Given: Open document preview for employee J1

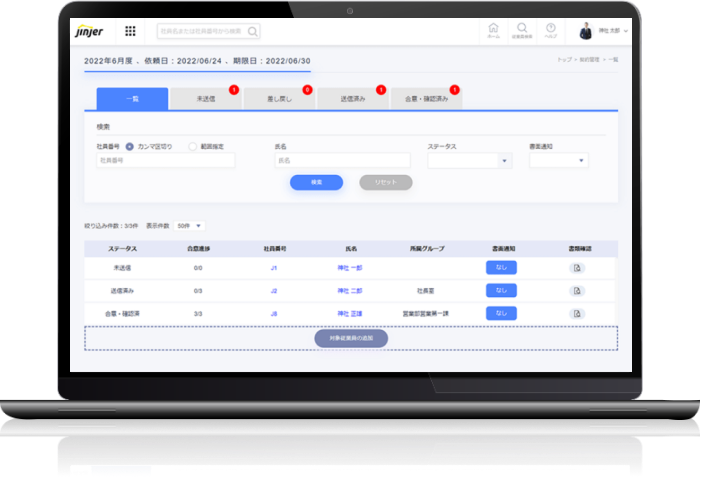Looking at the screenshot, I should 577,268.
